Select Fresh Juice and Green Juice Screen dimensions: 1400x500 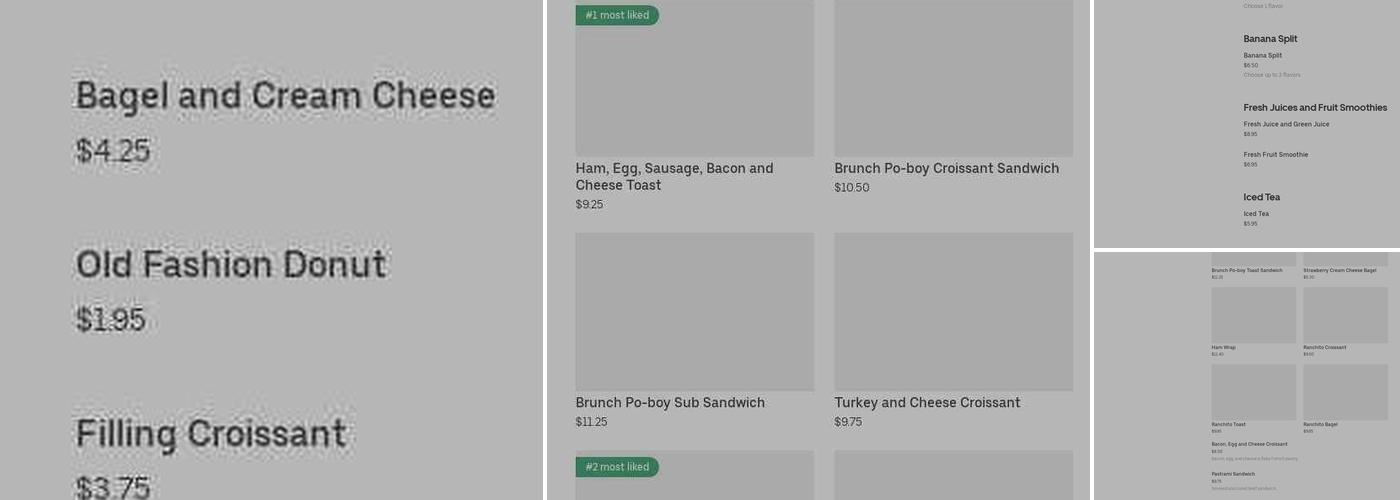tap(1286, 125)
